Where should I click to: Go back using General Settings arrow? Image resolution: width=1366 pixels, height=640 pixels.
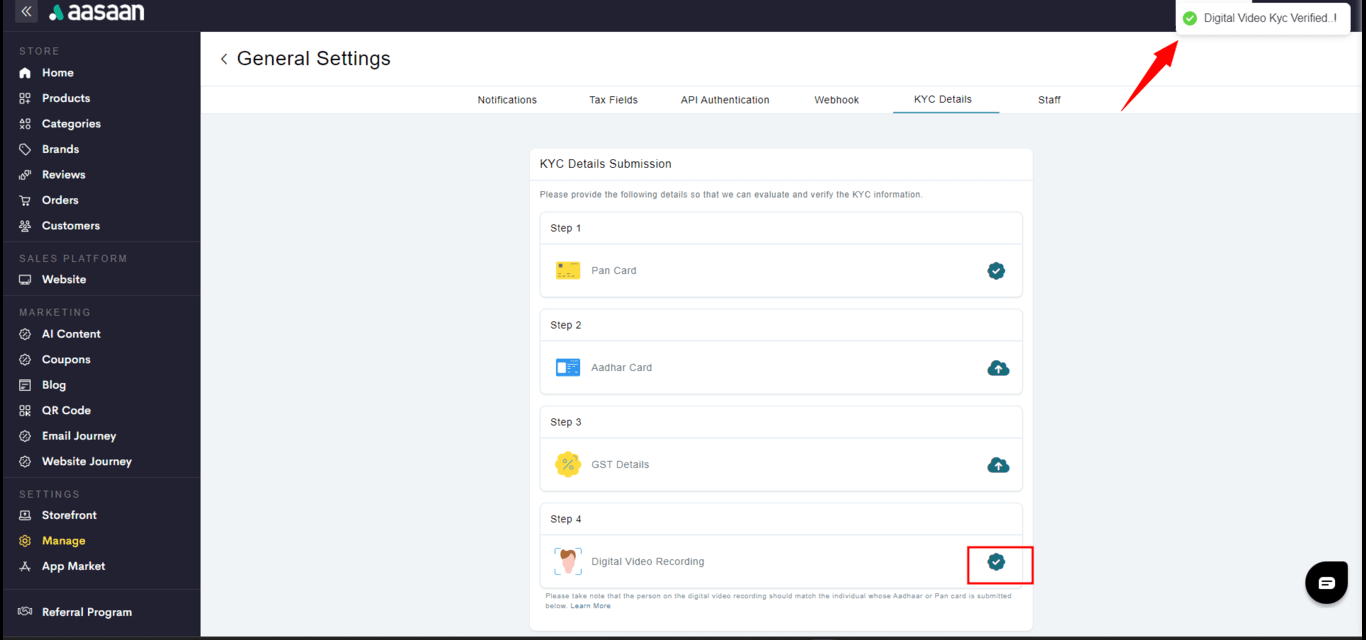pos(224,59)
